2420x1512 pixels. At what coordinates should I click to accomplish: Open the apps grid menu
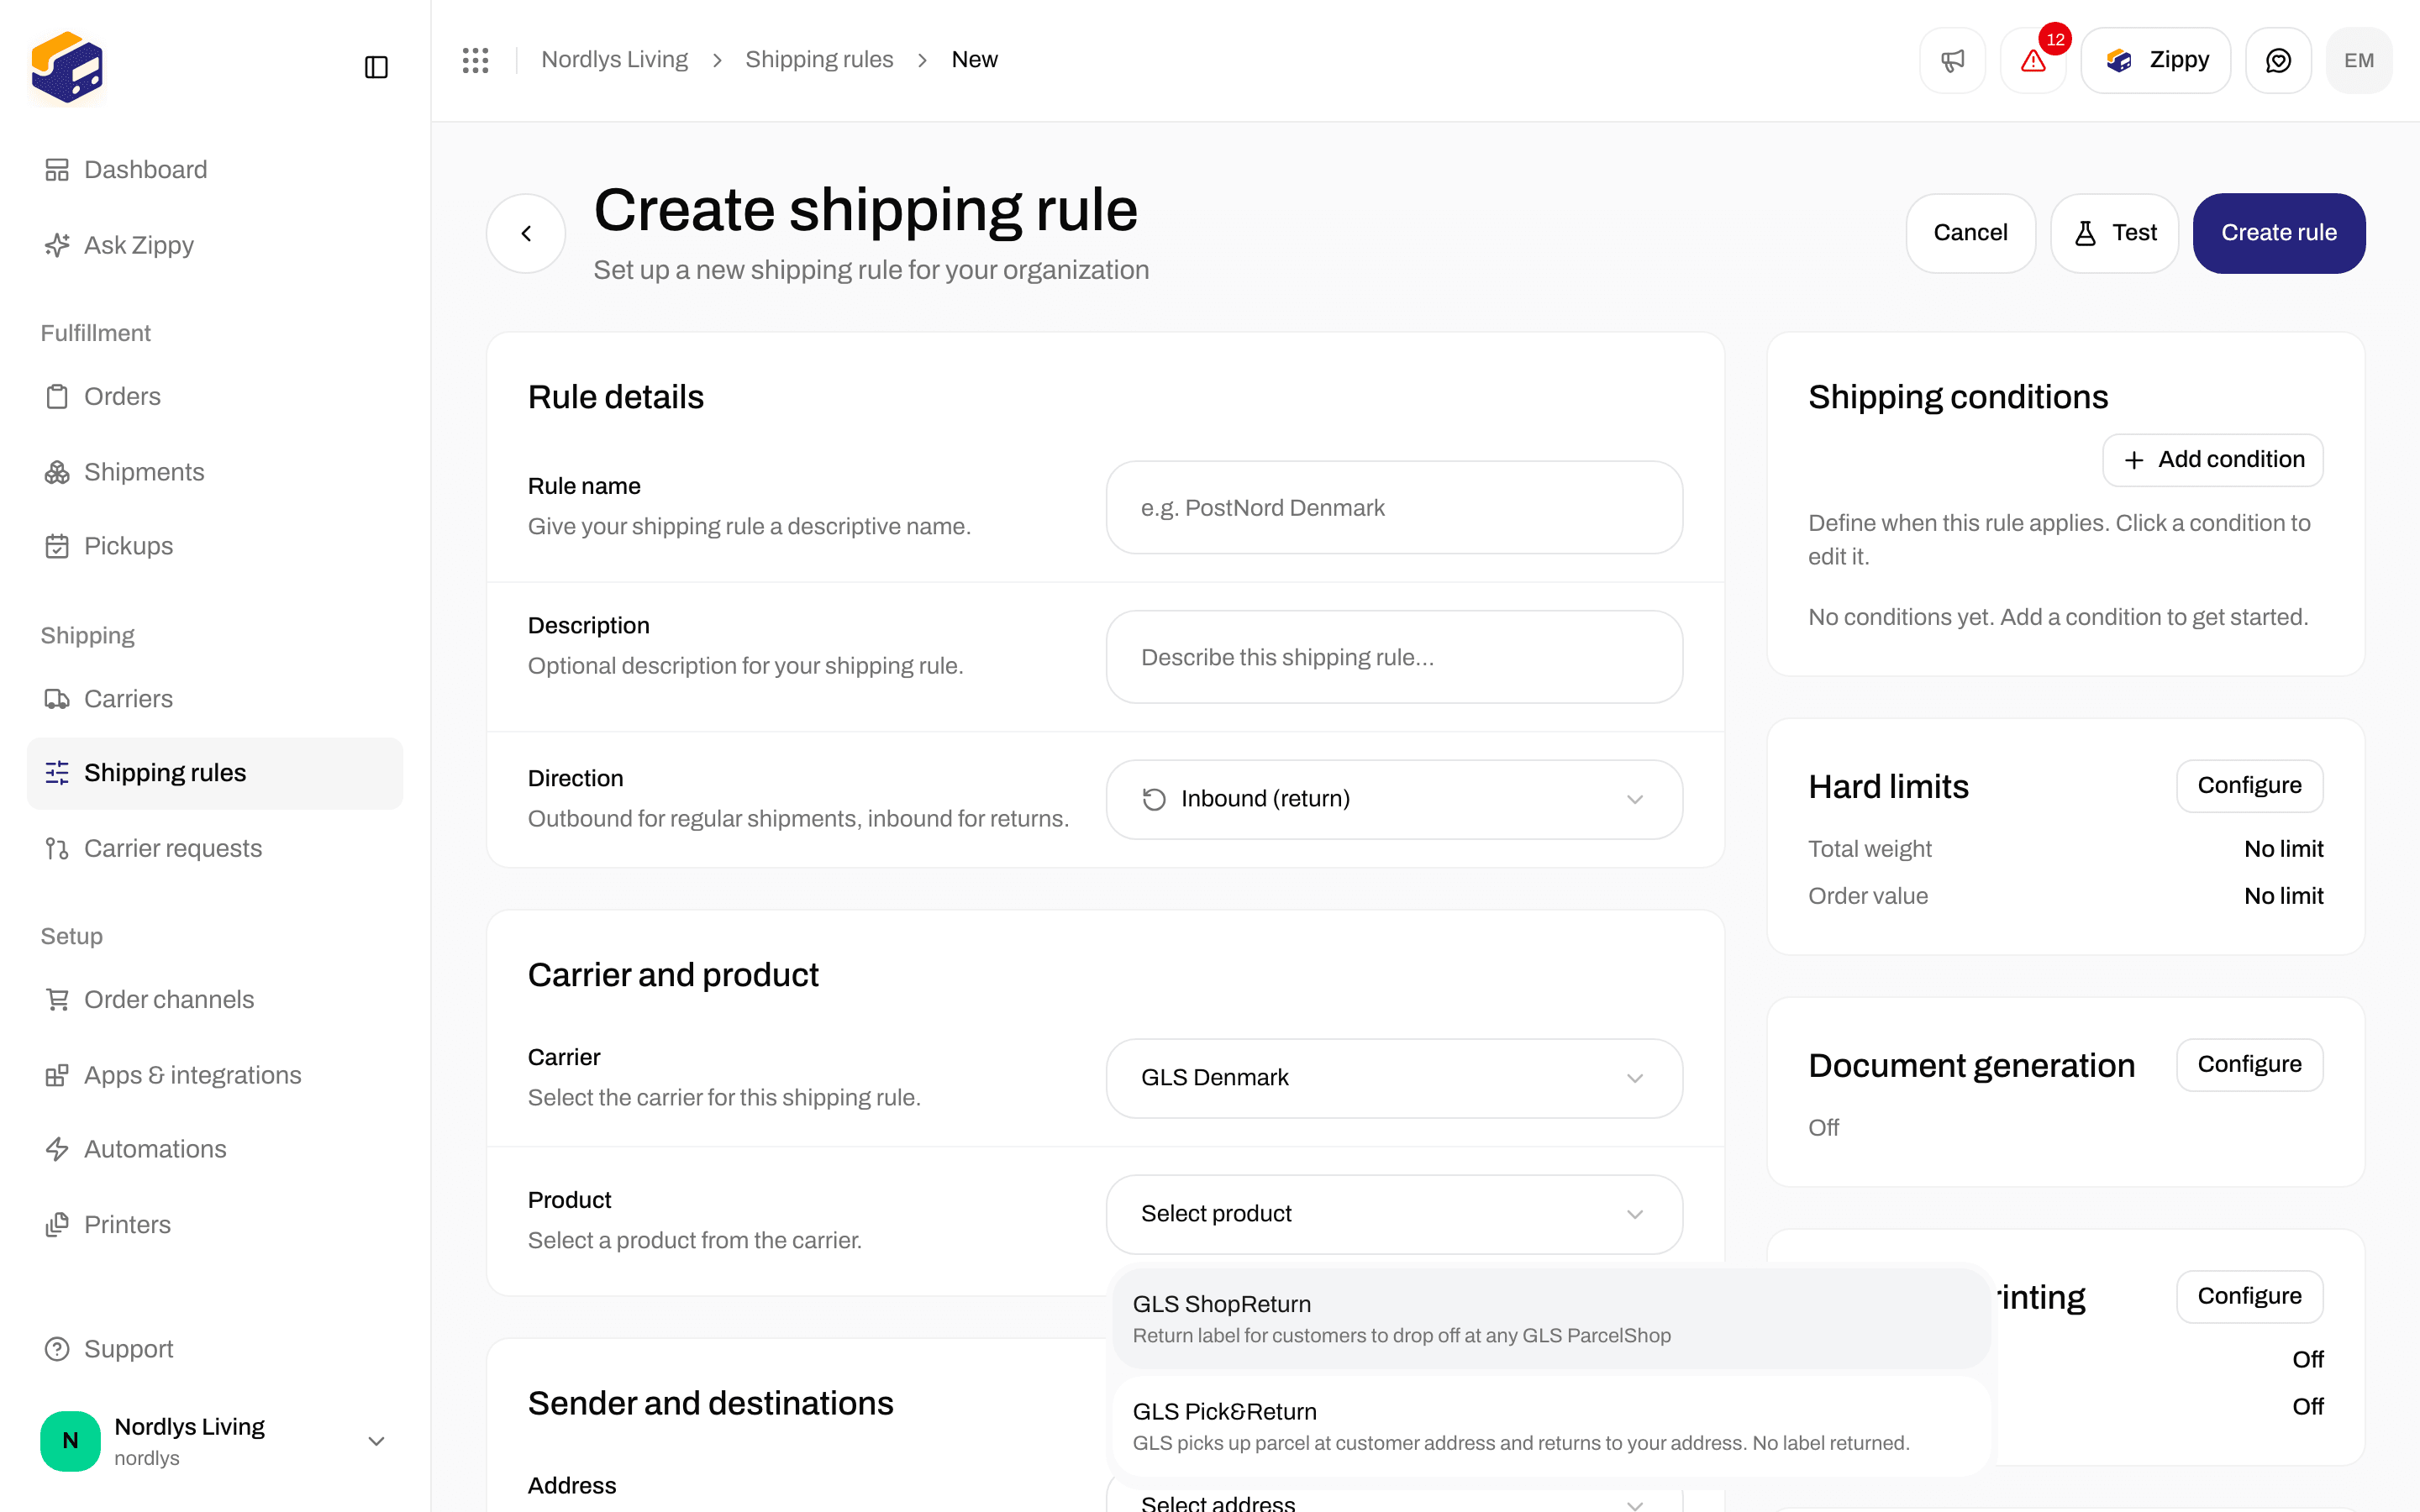click(475, 60)
